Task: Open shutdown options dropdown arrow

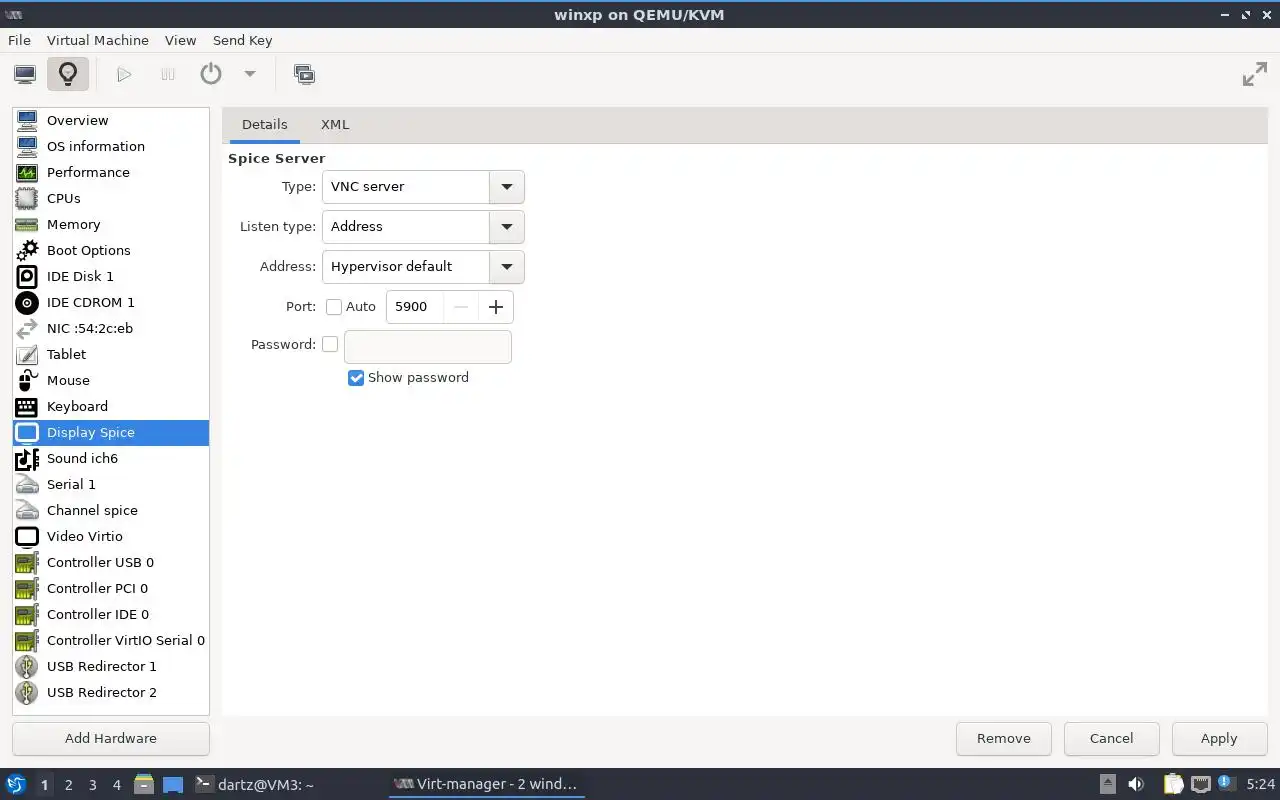Action: tap(250, 74)
